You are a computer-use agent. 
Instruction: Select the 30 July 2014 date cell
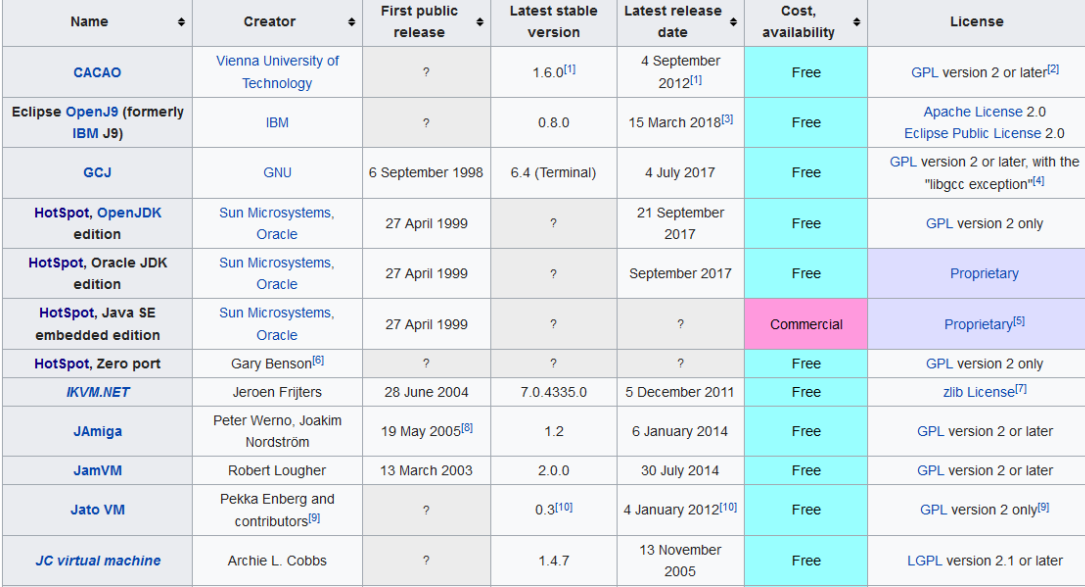pyautogui.click(x=680, y=471)
